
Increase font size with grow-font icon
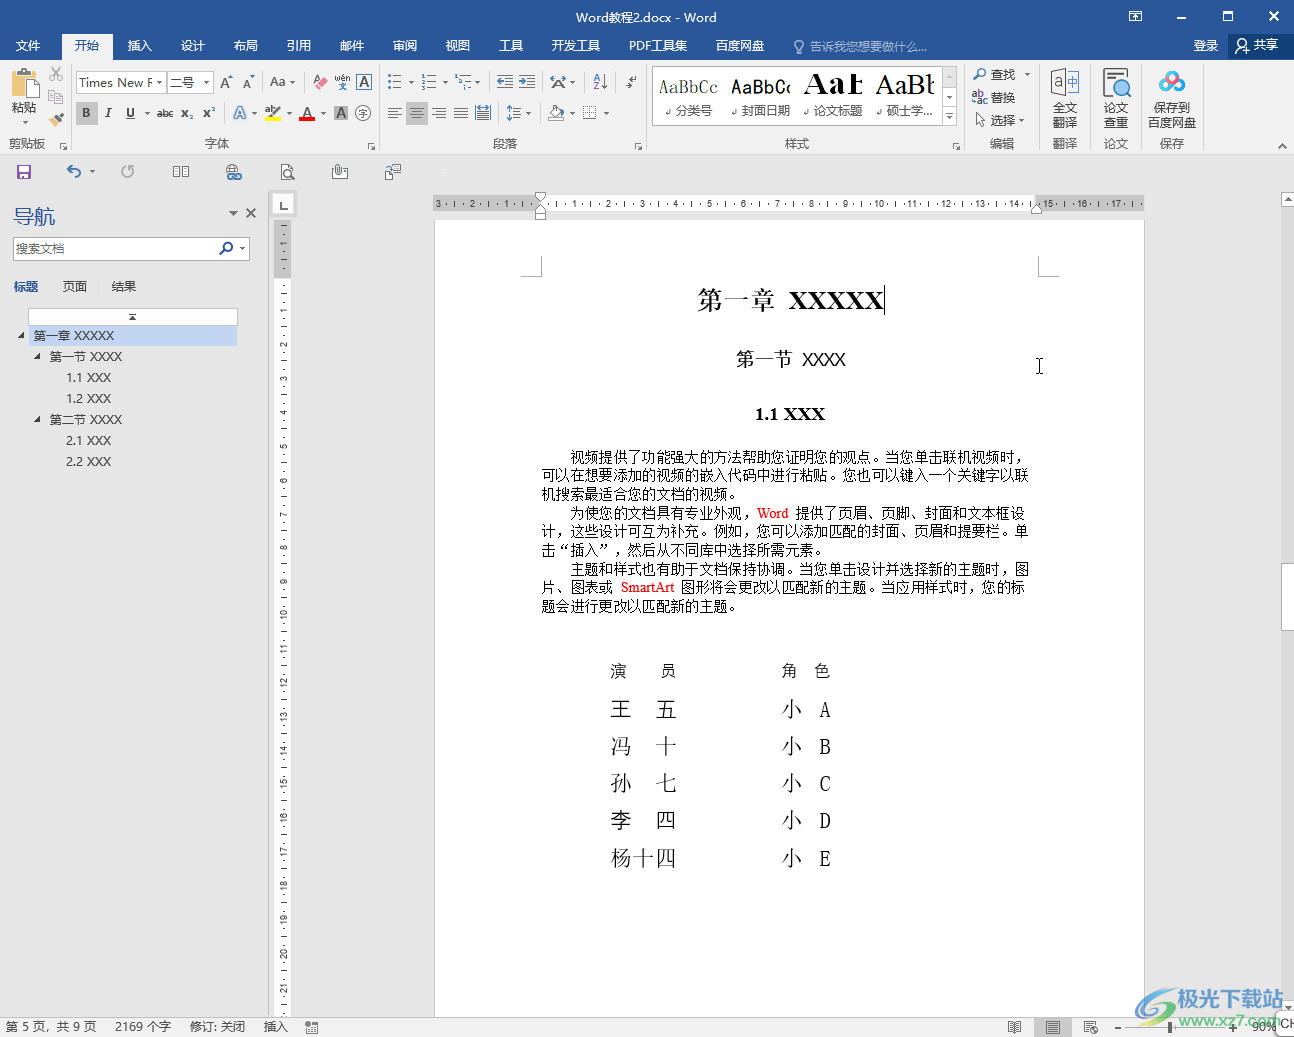[226, 82]
